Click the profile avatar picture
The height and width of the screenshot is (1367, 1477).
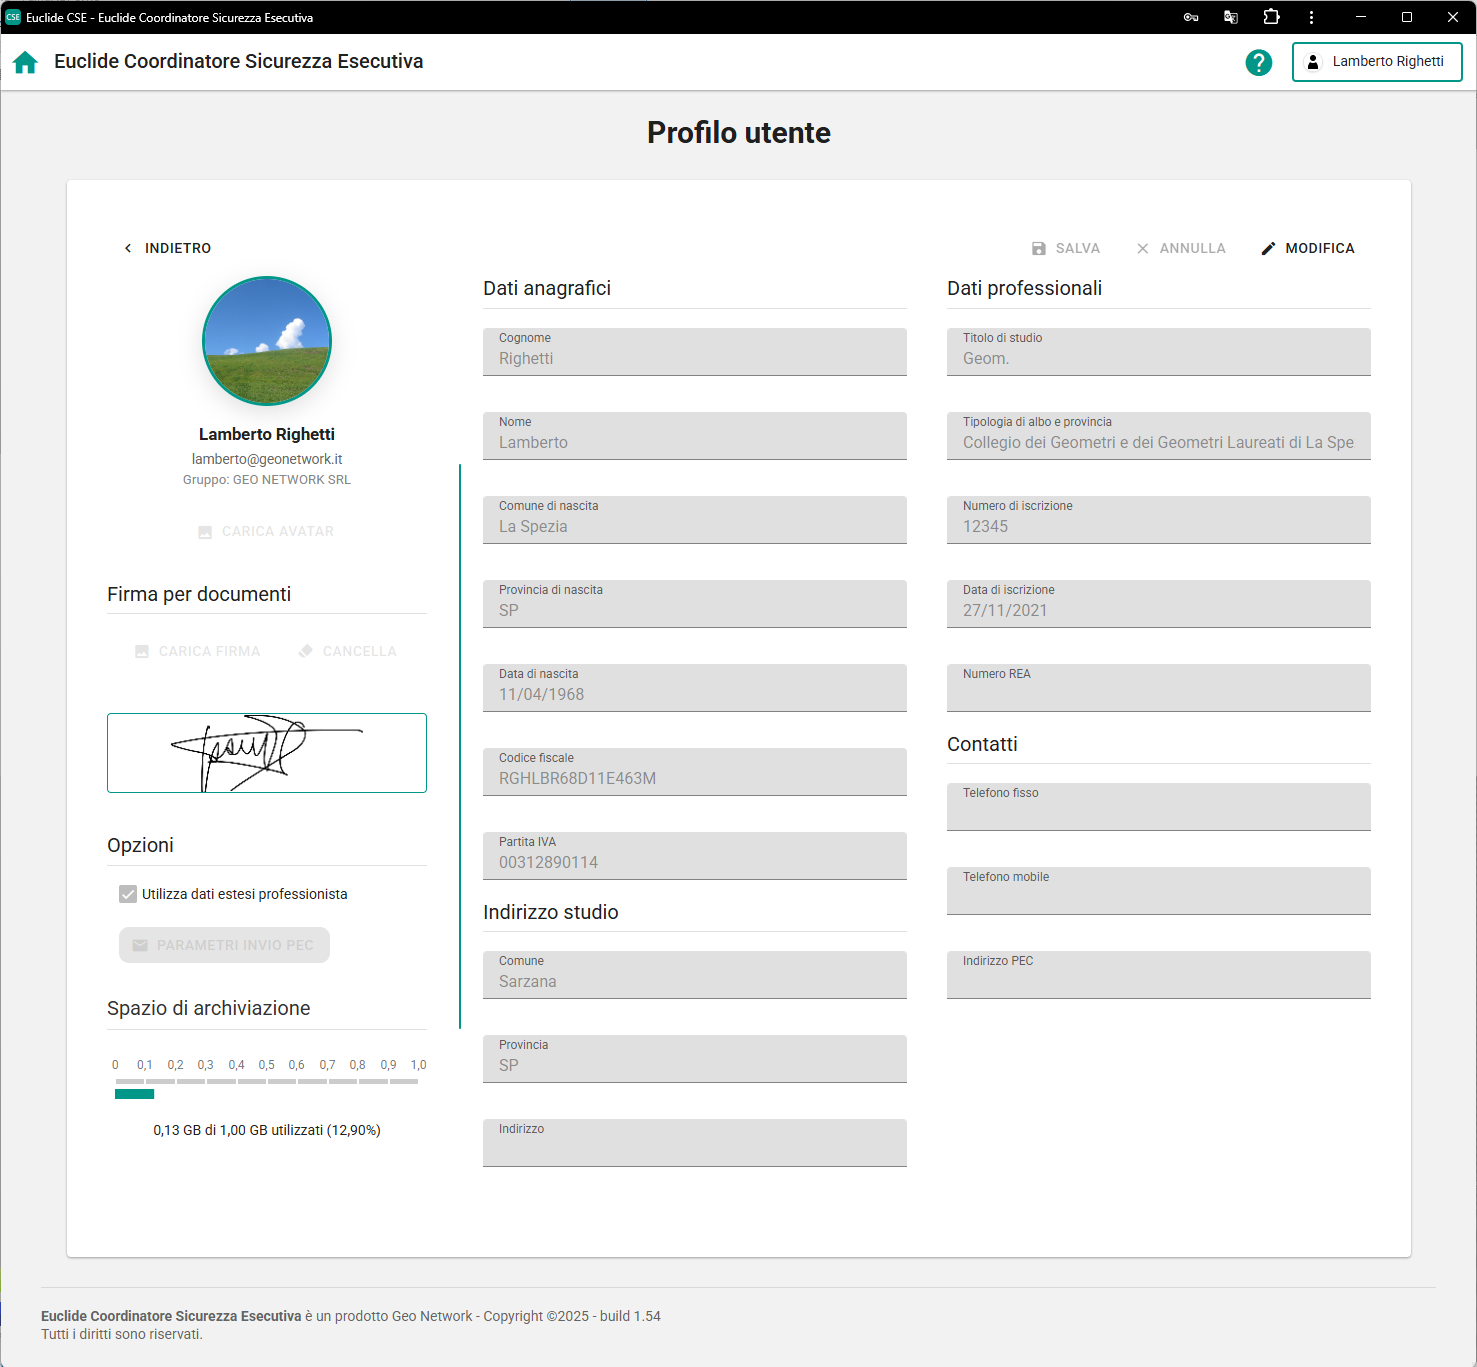tap(267, 341)
